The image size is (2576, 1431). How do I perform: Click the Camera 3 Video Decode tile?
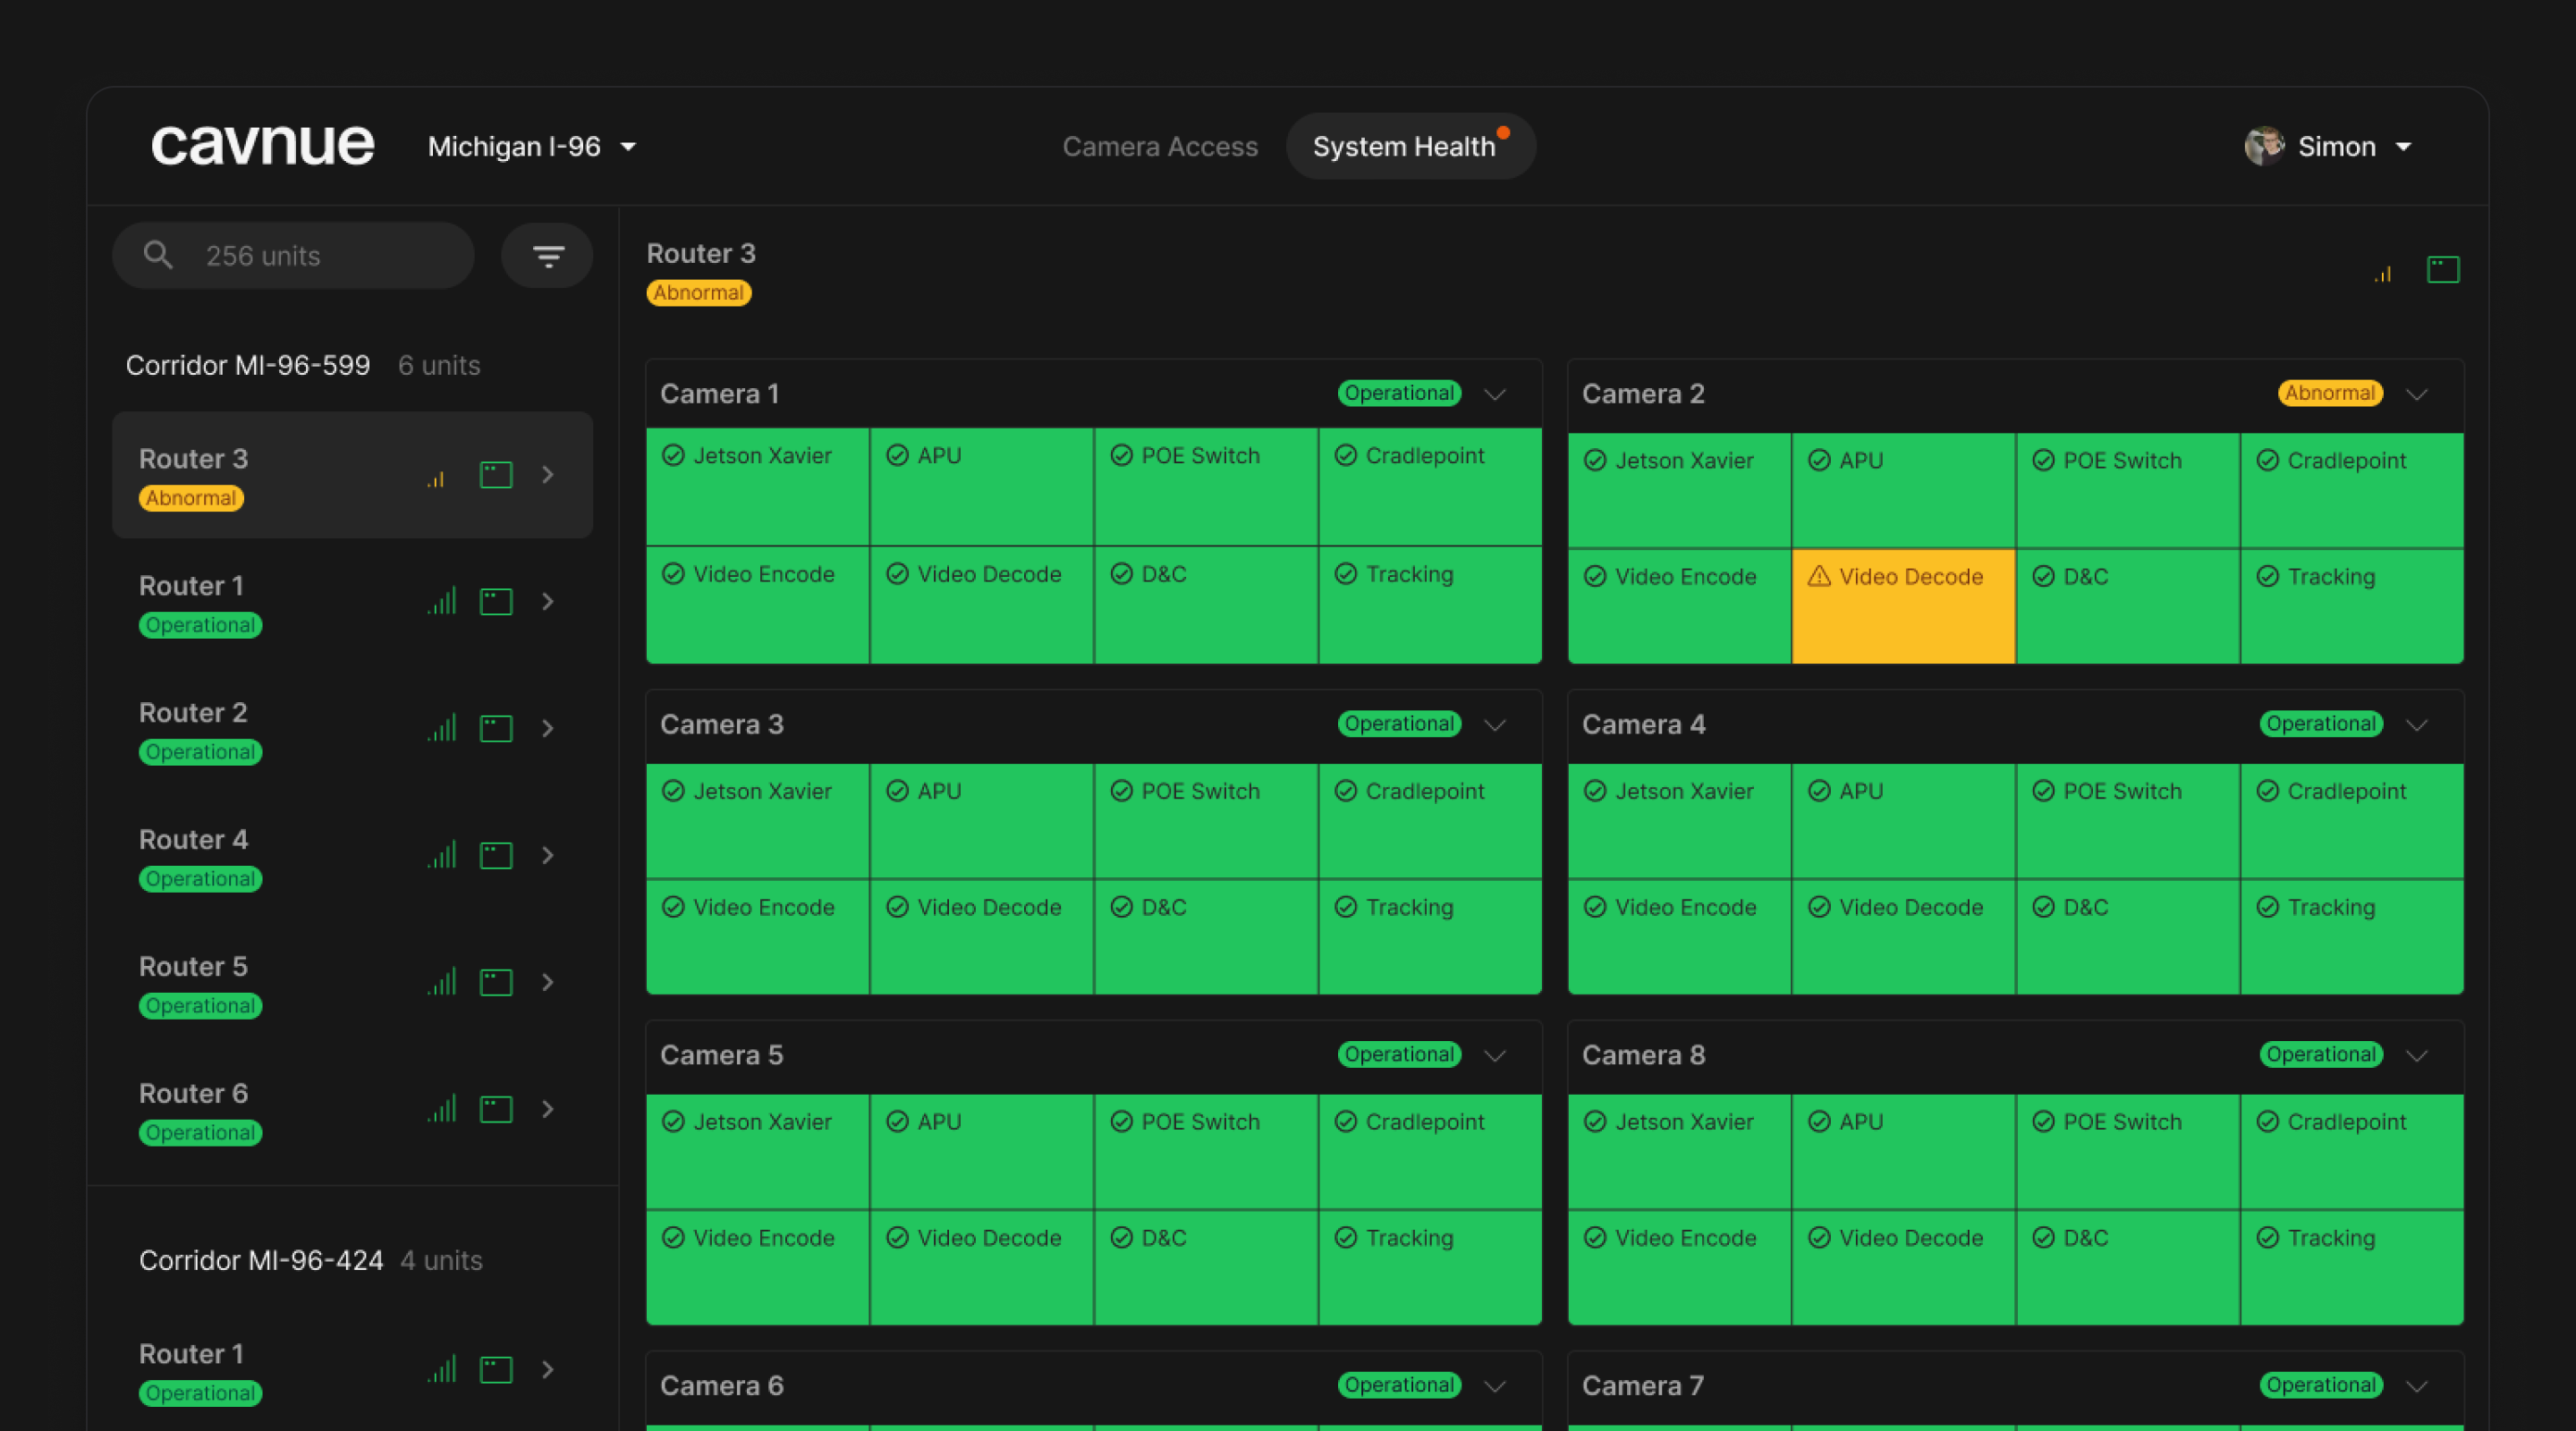coord(981,937)
